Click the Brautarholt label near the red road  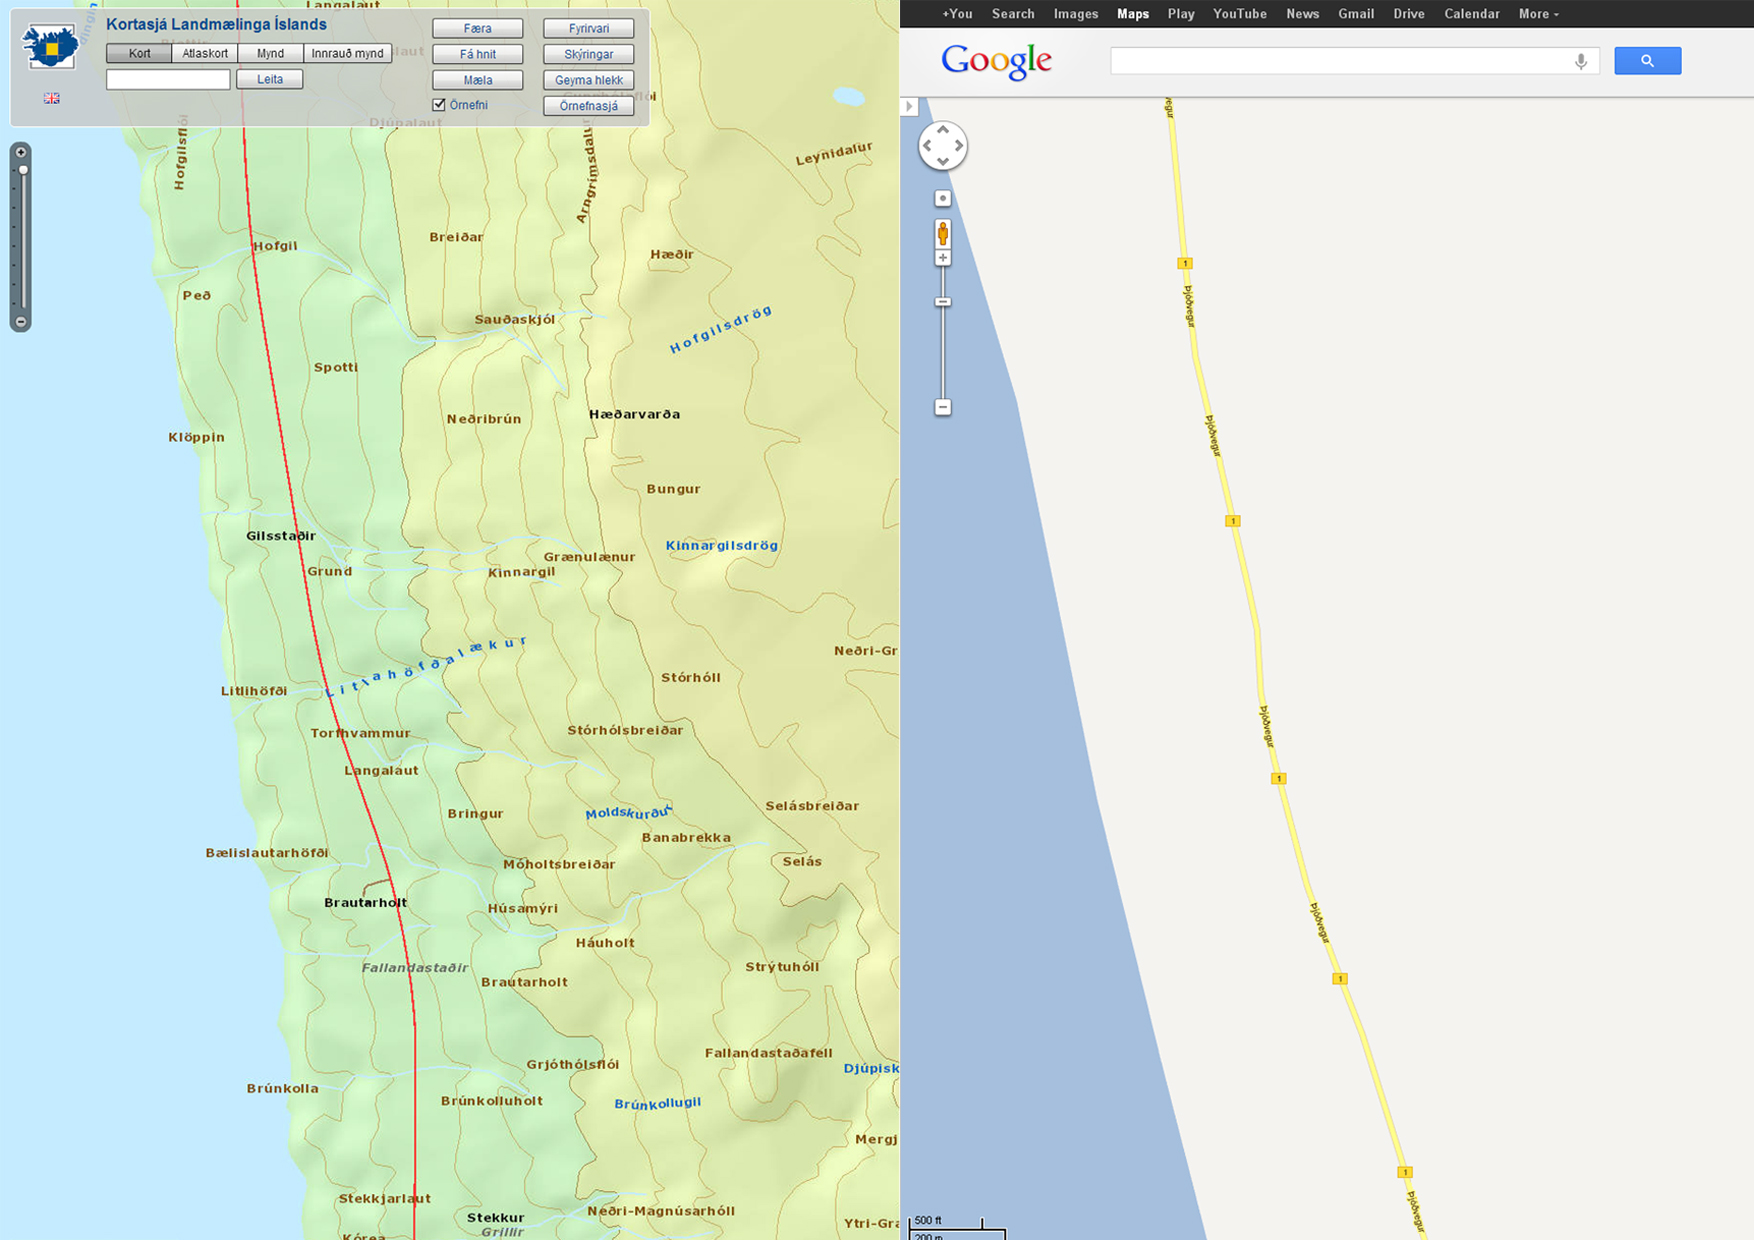point(365,902)
